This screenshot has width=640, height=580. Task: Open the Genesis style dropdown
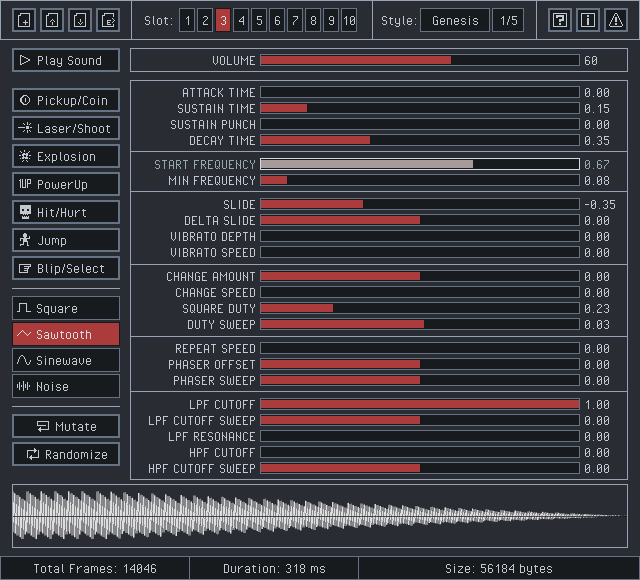coord(455,20)
